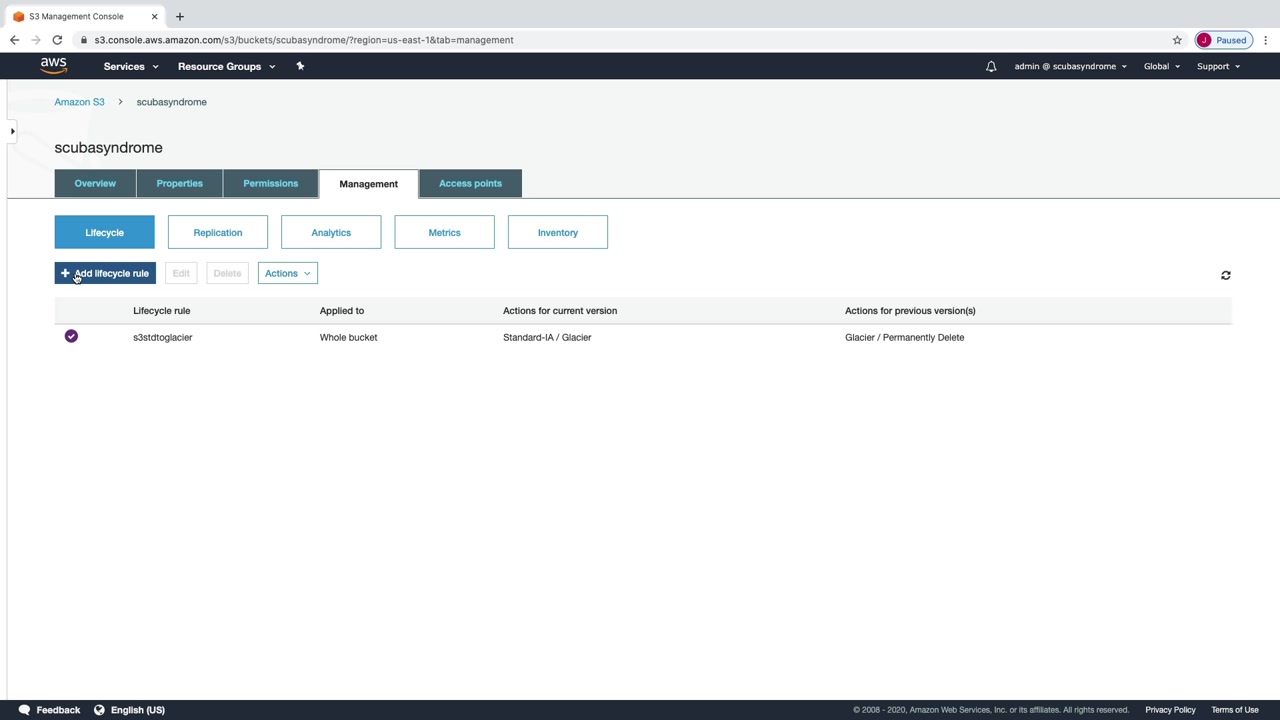Screen dimensions: 1280x720
Task: Open the s3stdtoglacier lifecycle rule
Action: point(162,337)
